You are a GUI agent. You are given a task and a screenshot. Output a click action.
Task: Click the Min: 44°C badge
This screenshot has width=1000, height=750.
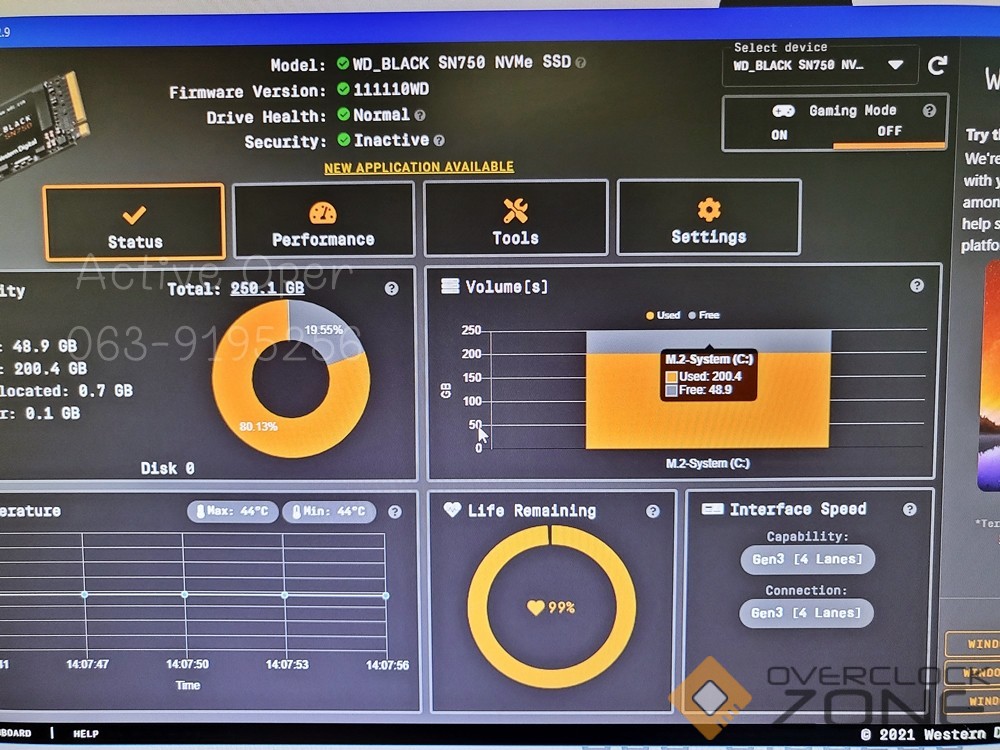click(x=329, y=511)
